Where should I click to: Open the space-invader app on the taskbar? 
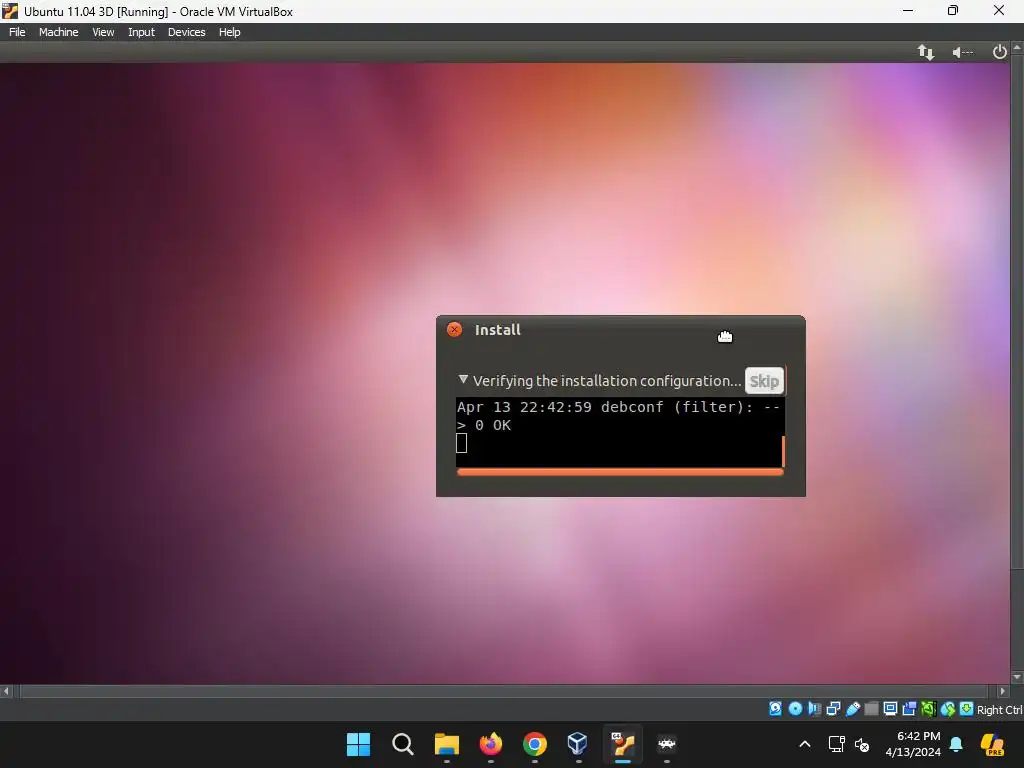[x=666, y=744]
